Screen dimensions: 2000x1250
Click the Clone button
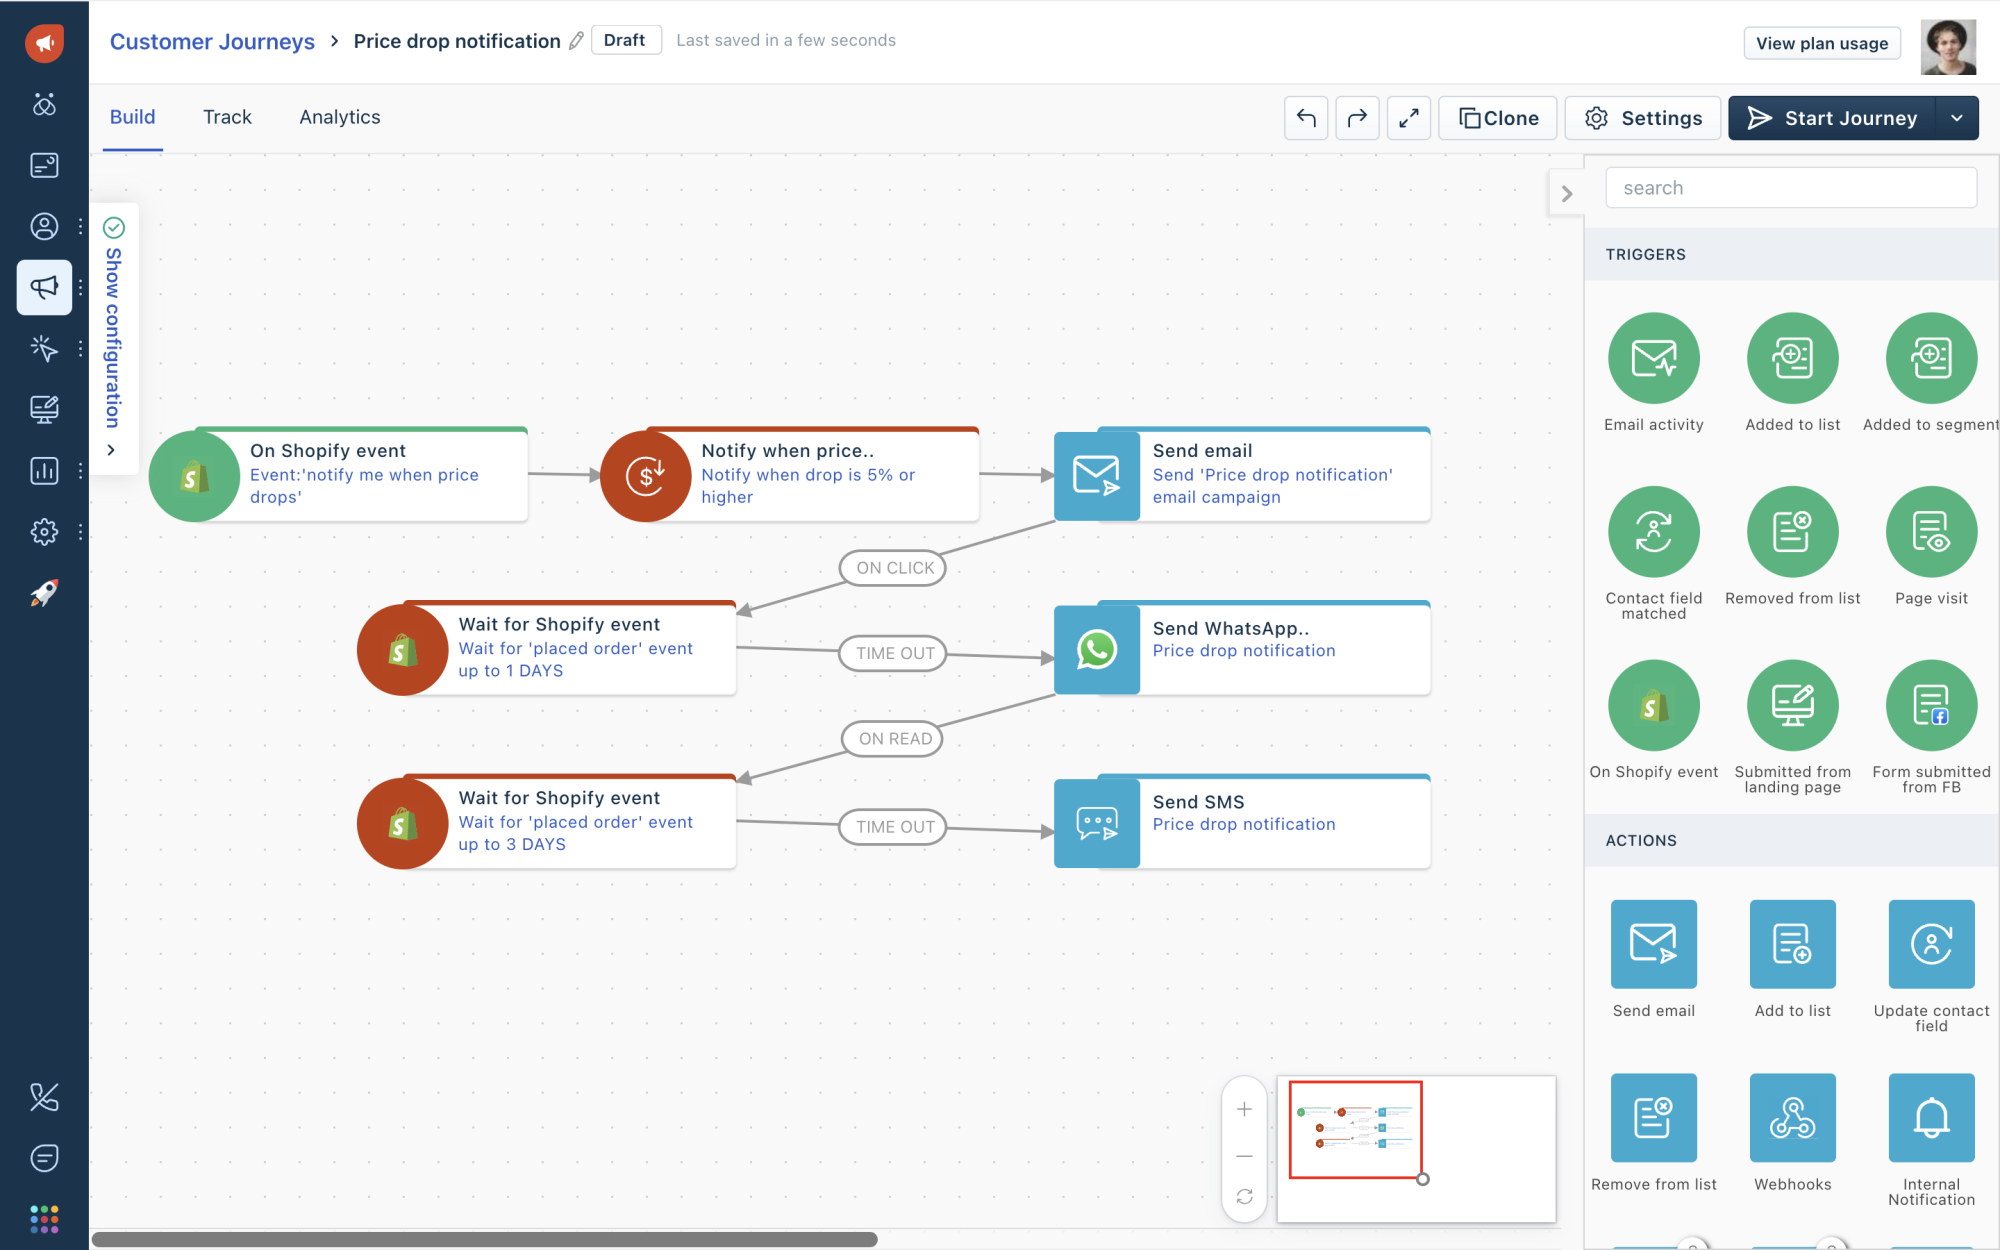pos(1497,118)
